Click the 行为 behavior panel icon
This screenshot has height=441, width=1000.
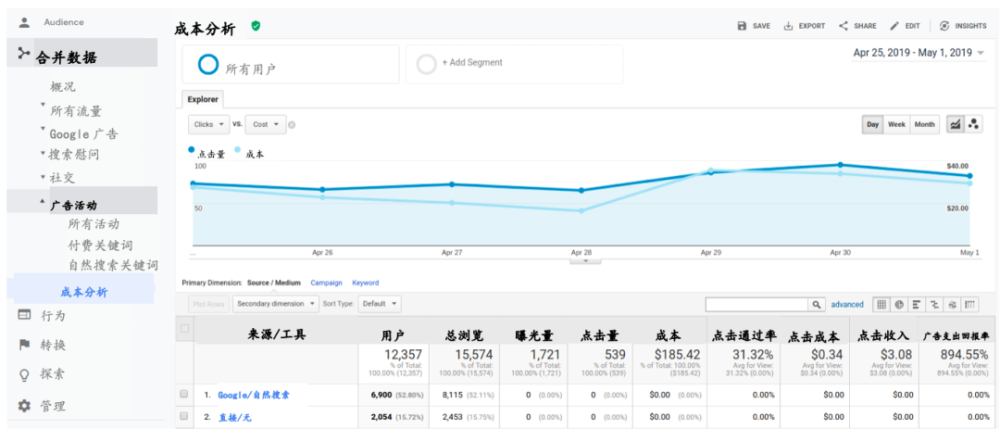pos(24,314)
